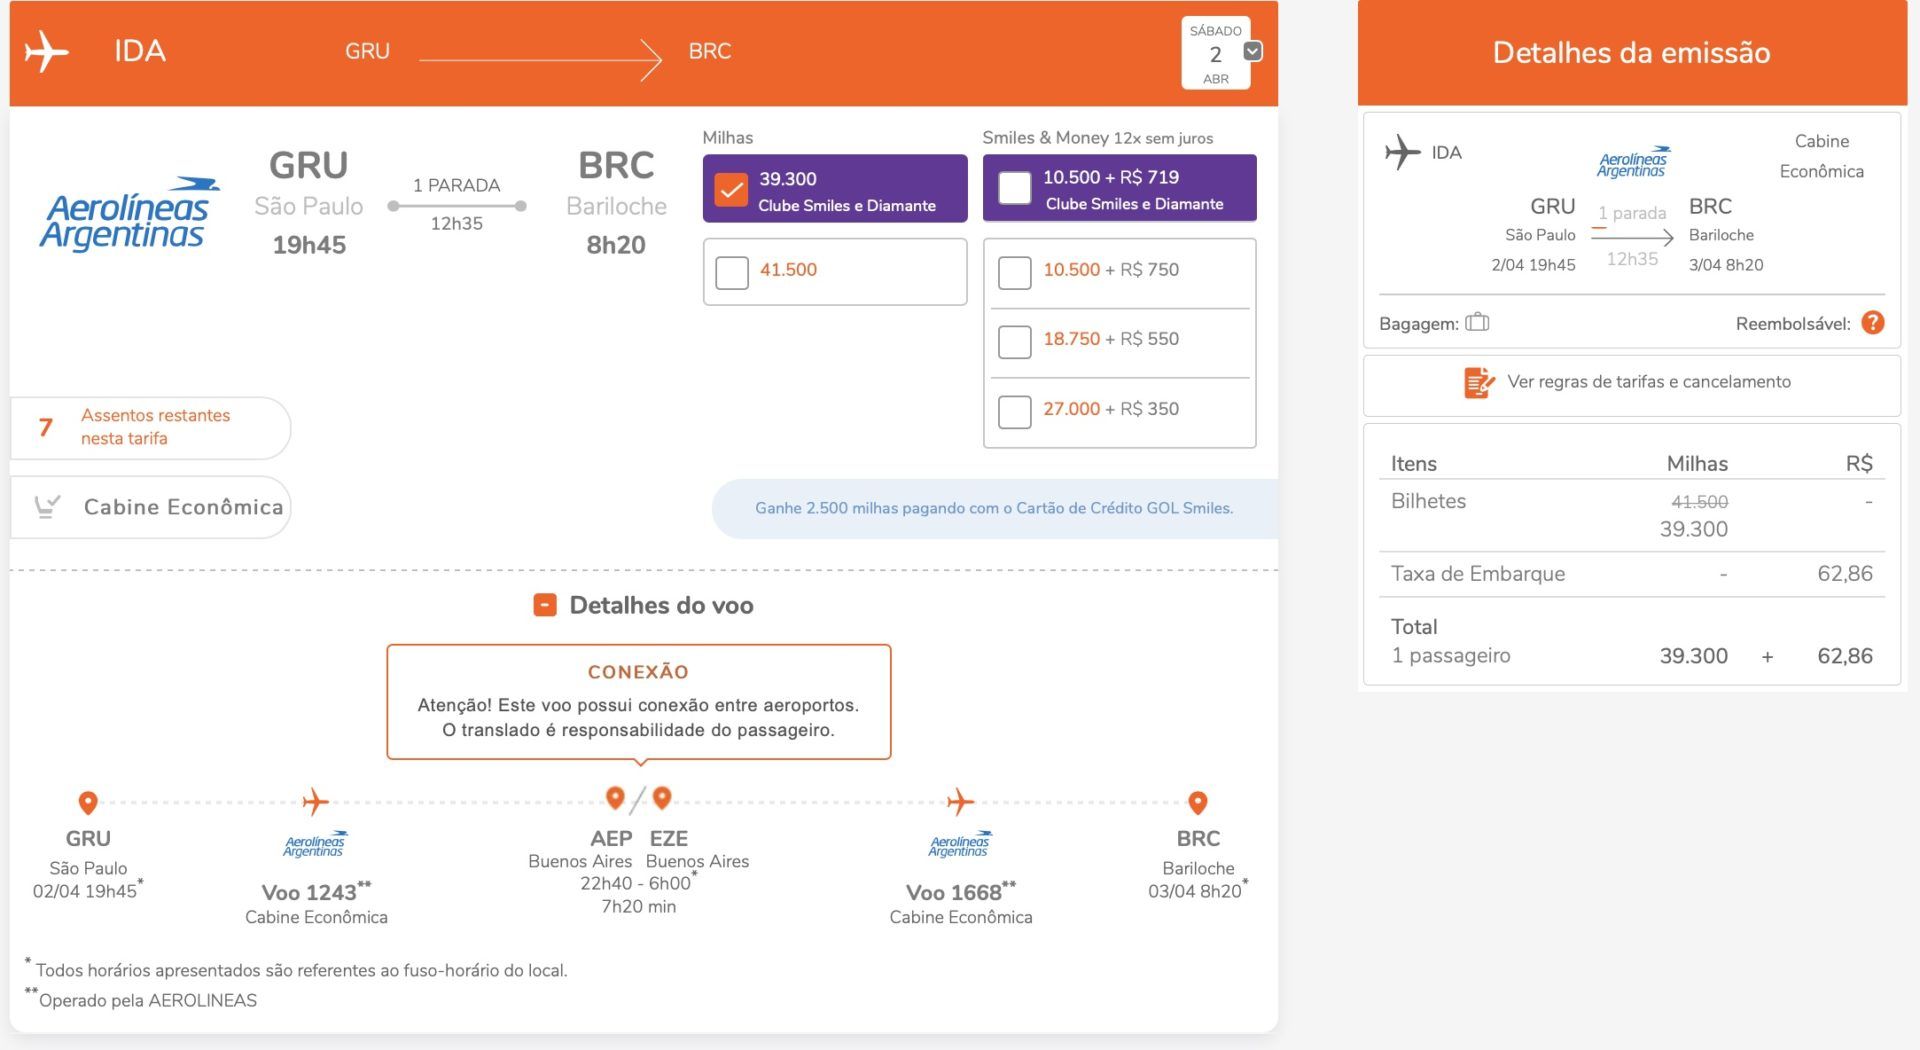Viewport: 1920px width, 1050px height.
Task: Click the Reembolsável question mark help icon
Action: point(1873,322)
